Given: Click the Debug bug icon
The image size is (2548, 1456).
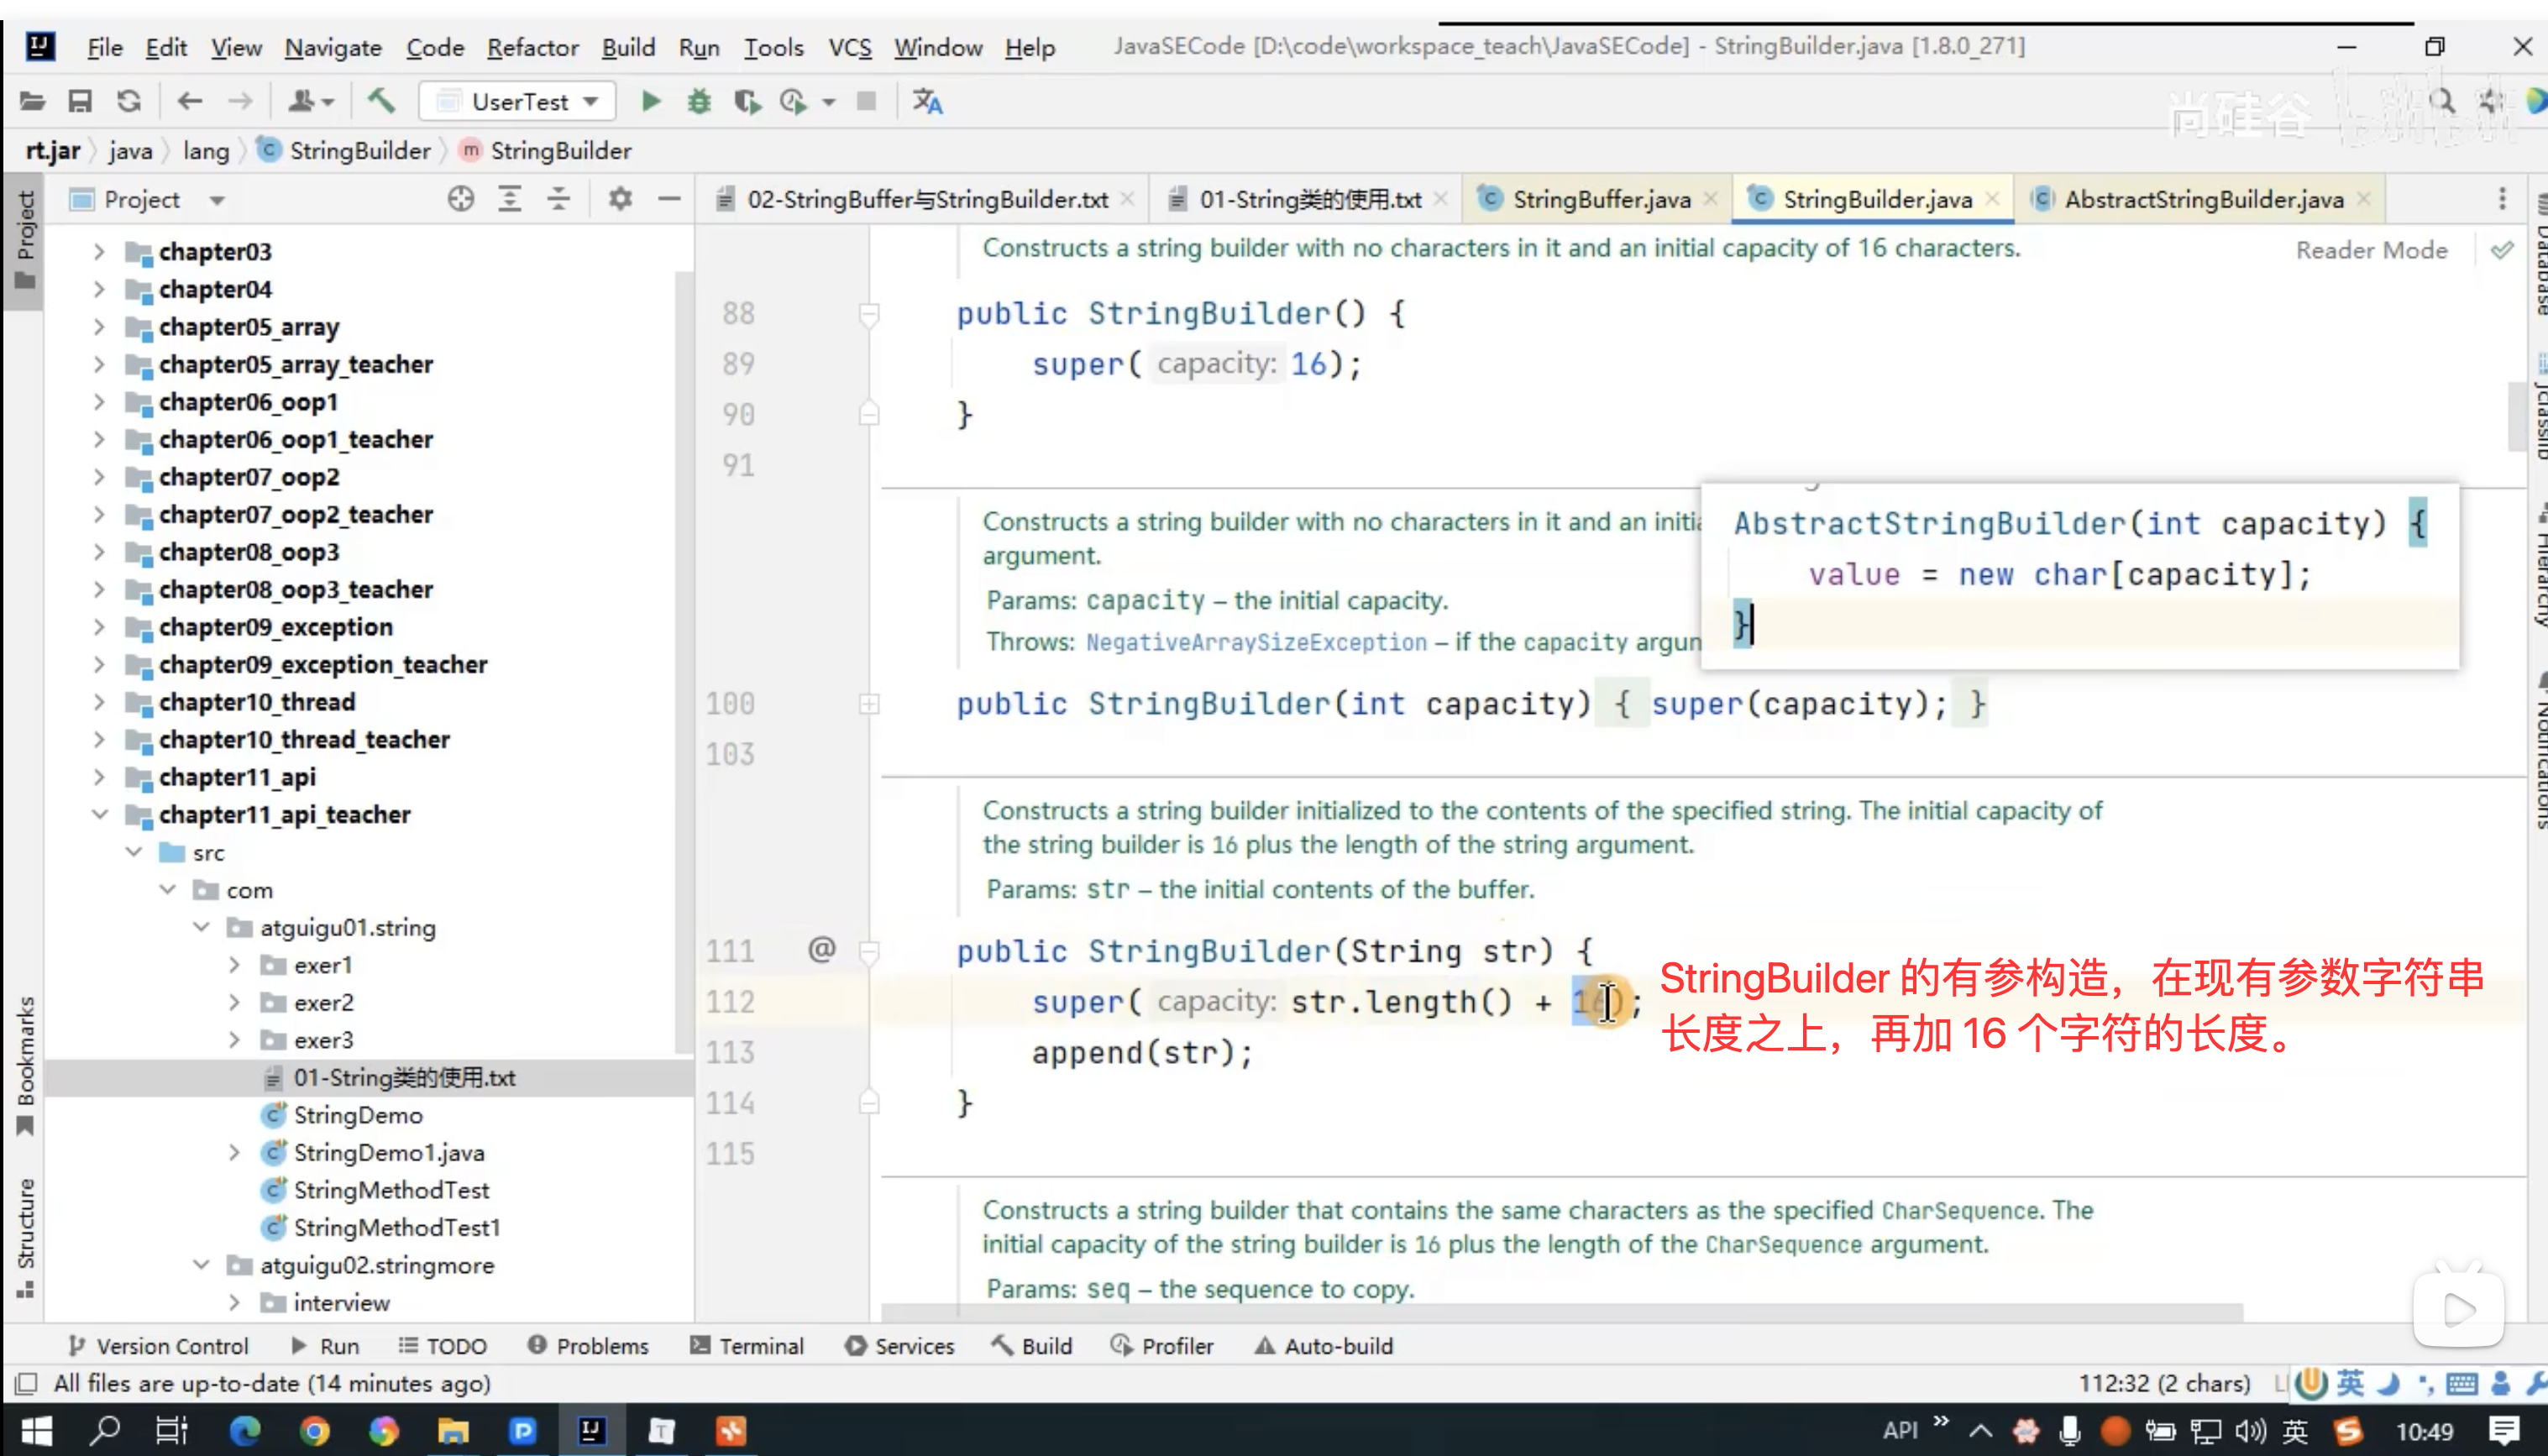Looking at the screenshot, I should 699,101.
